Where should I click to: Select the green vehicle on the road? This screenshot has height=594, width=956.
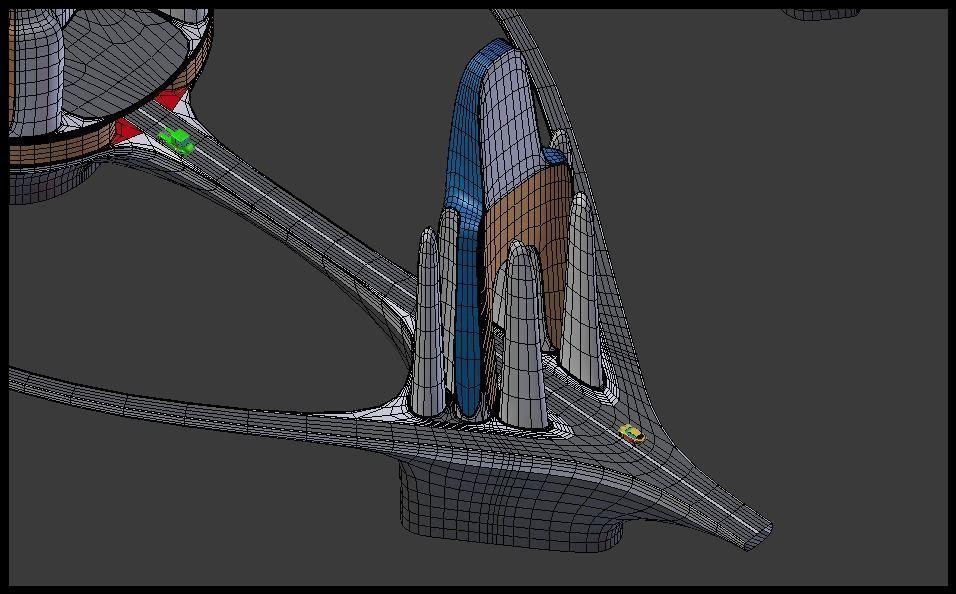coord(177,141)
